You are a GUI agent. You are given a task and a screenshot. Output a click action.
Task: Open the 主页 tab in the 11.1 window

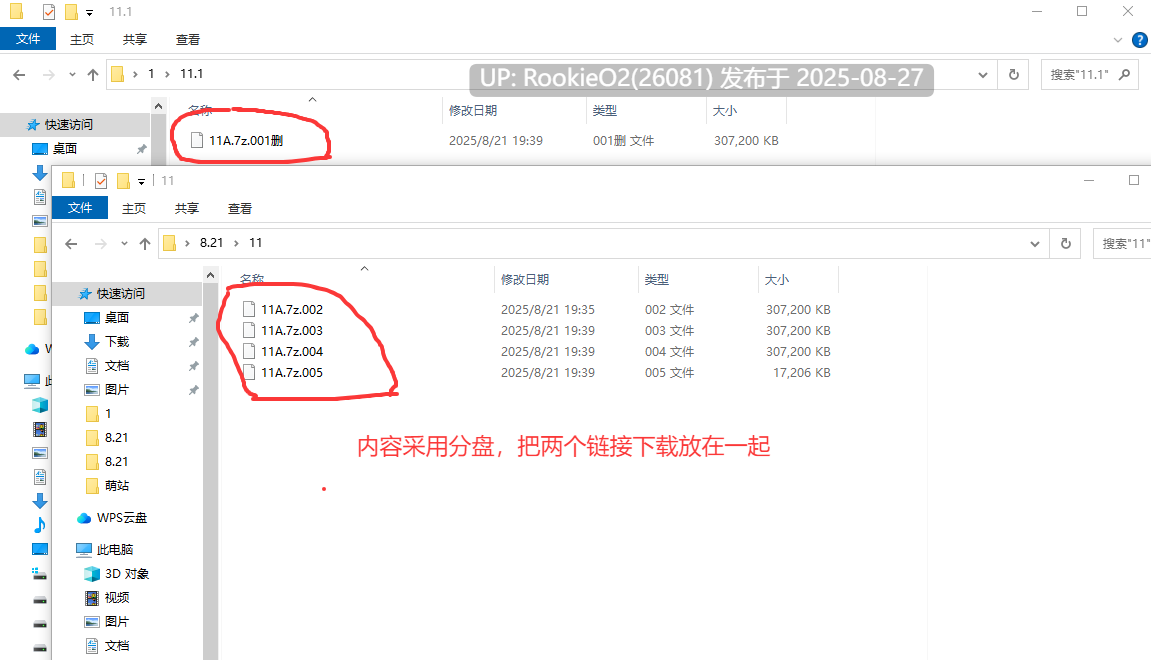click(81, 40)
